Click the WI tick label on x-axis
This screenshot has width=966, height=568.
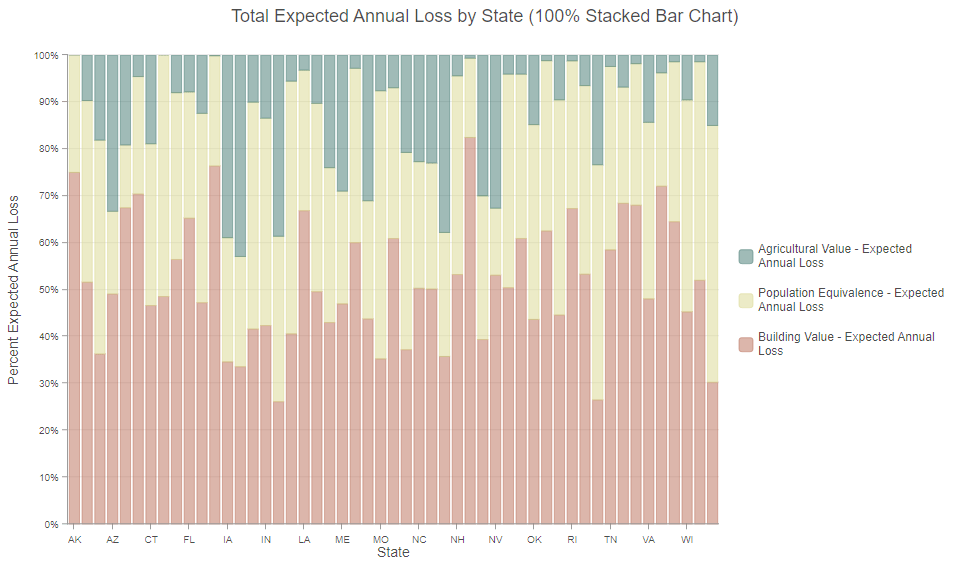click(687, 540)
